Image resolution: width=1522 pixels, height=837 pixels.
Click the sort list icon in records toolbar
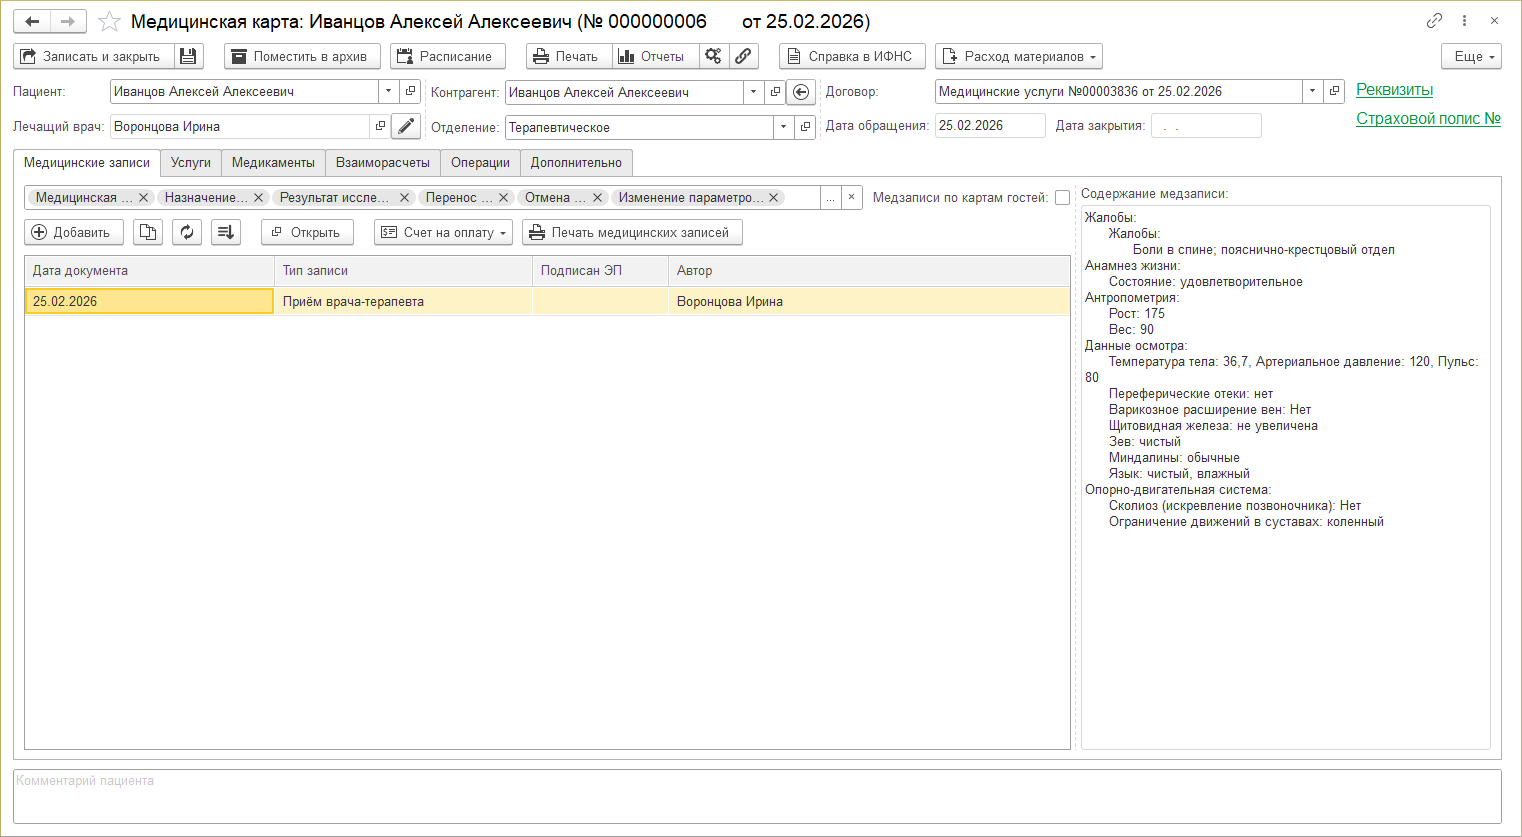click(x=226, y=232)
